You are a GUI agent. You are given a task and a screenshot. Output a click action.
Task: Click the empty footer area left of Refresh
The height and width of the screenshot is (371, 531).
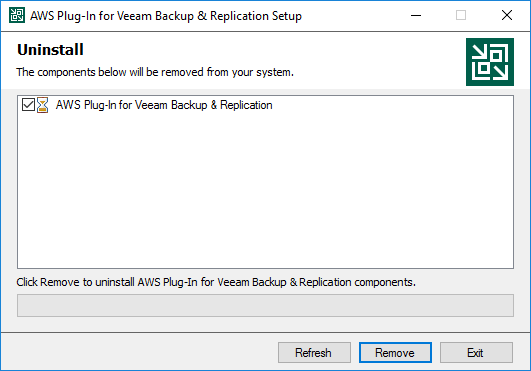pos(139,352)
